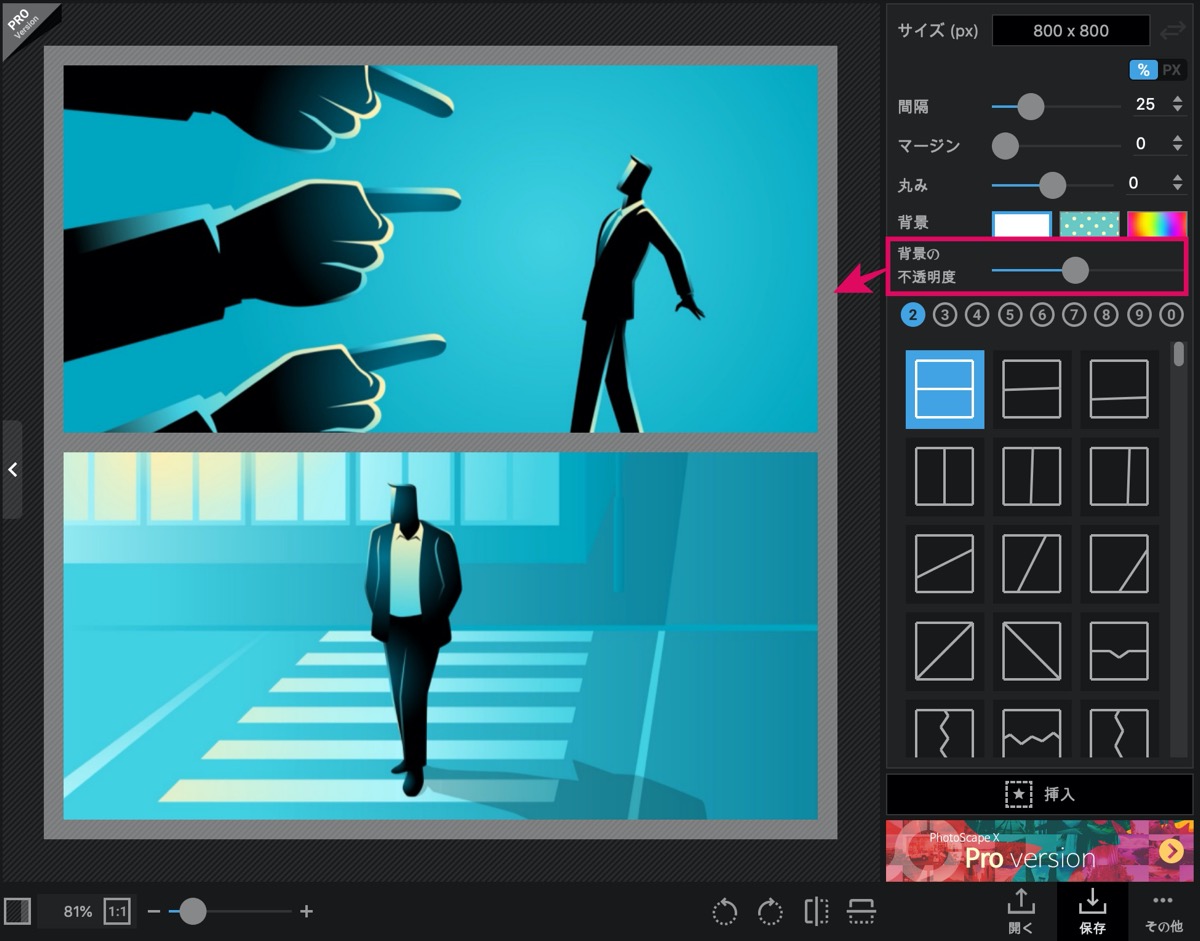Expand the collapsed left side panel
The height and width of the screenshot is (941, 1200).
point(12,469)
